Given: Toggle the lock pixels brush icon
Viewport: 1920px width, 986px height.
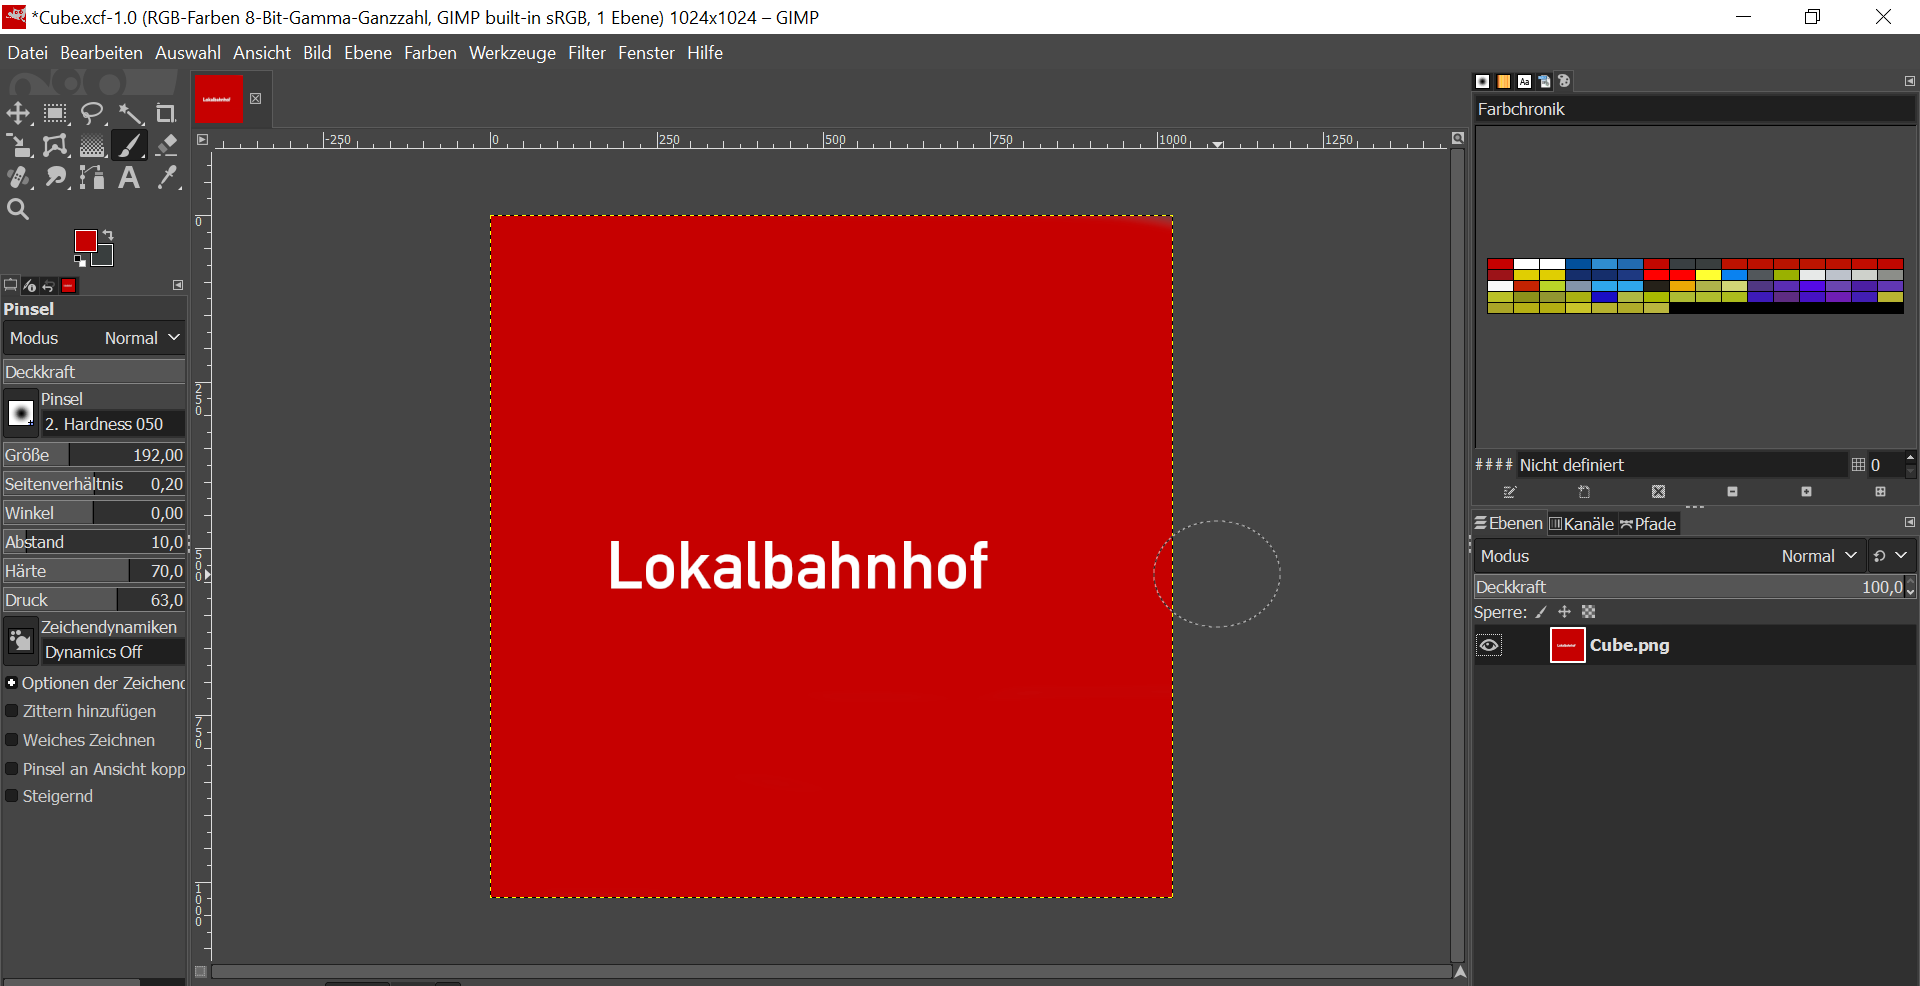Looking at the screenshot, I should (x=1541, y=612).
